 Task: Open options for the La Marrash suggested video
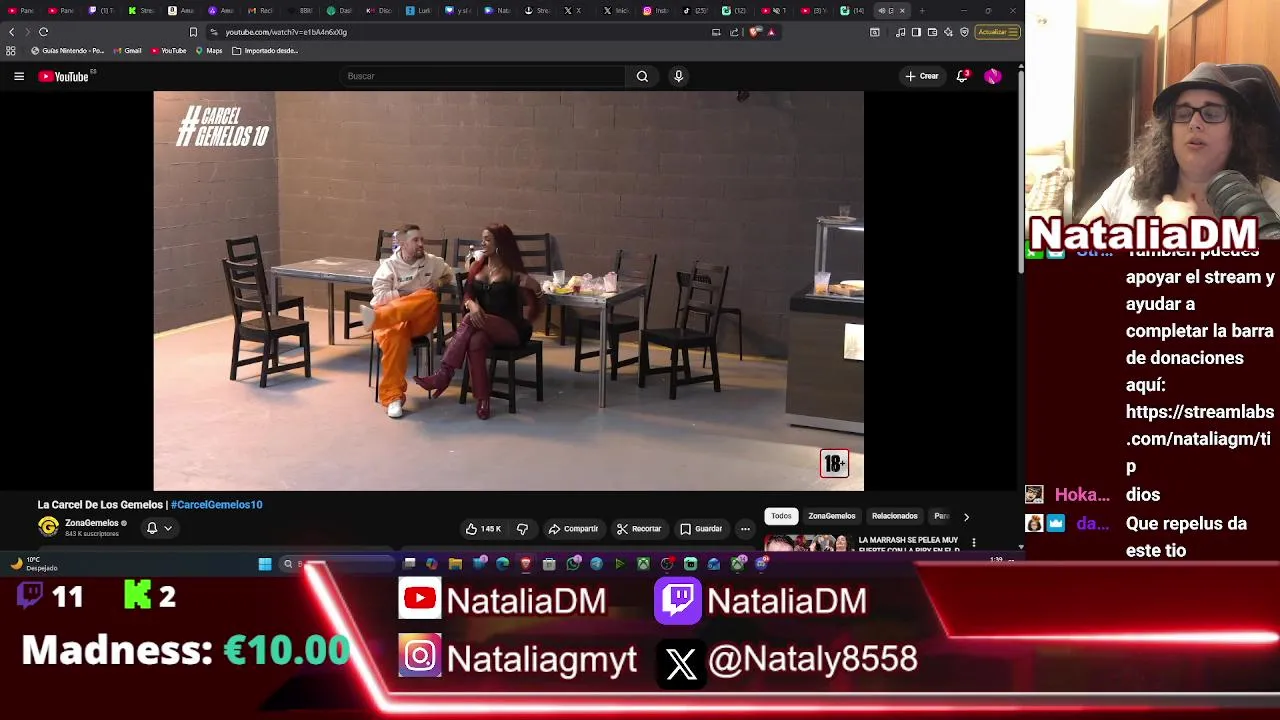point(974,543)
